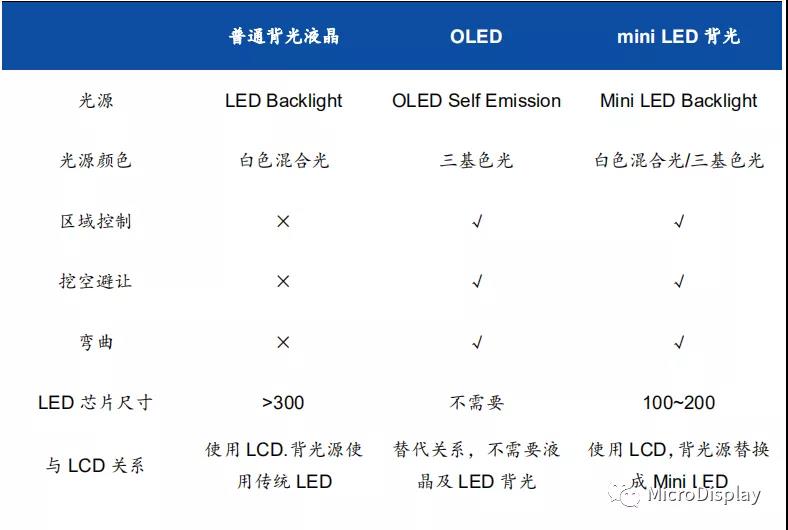Click the X mark in 弯曲 row
The width and height of the screenshot is (788, 530).
[x=283, y=342]
